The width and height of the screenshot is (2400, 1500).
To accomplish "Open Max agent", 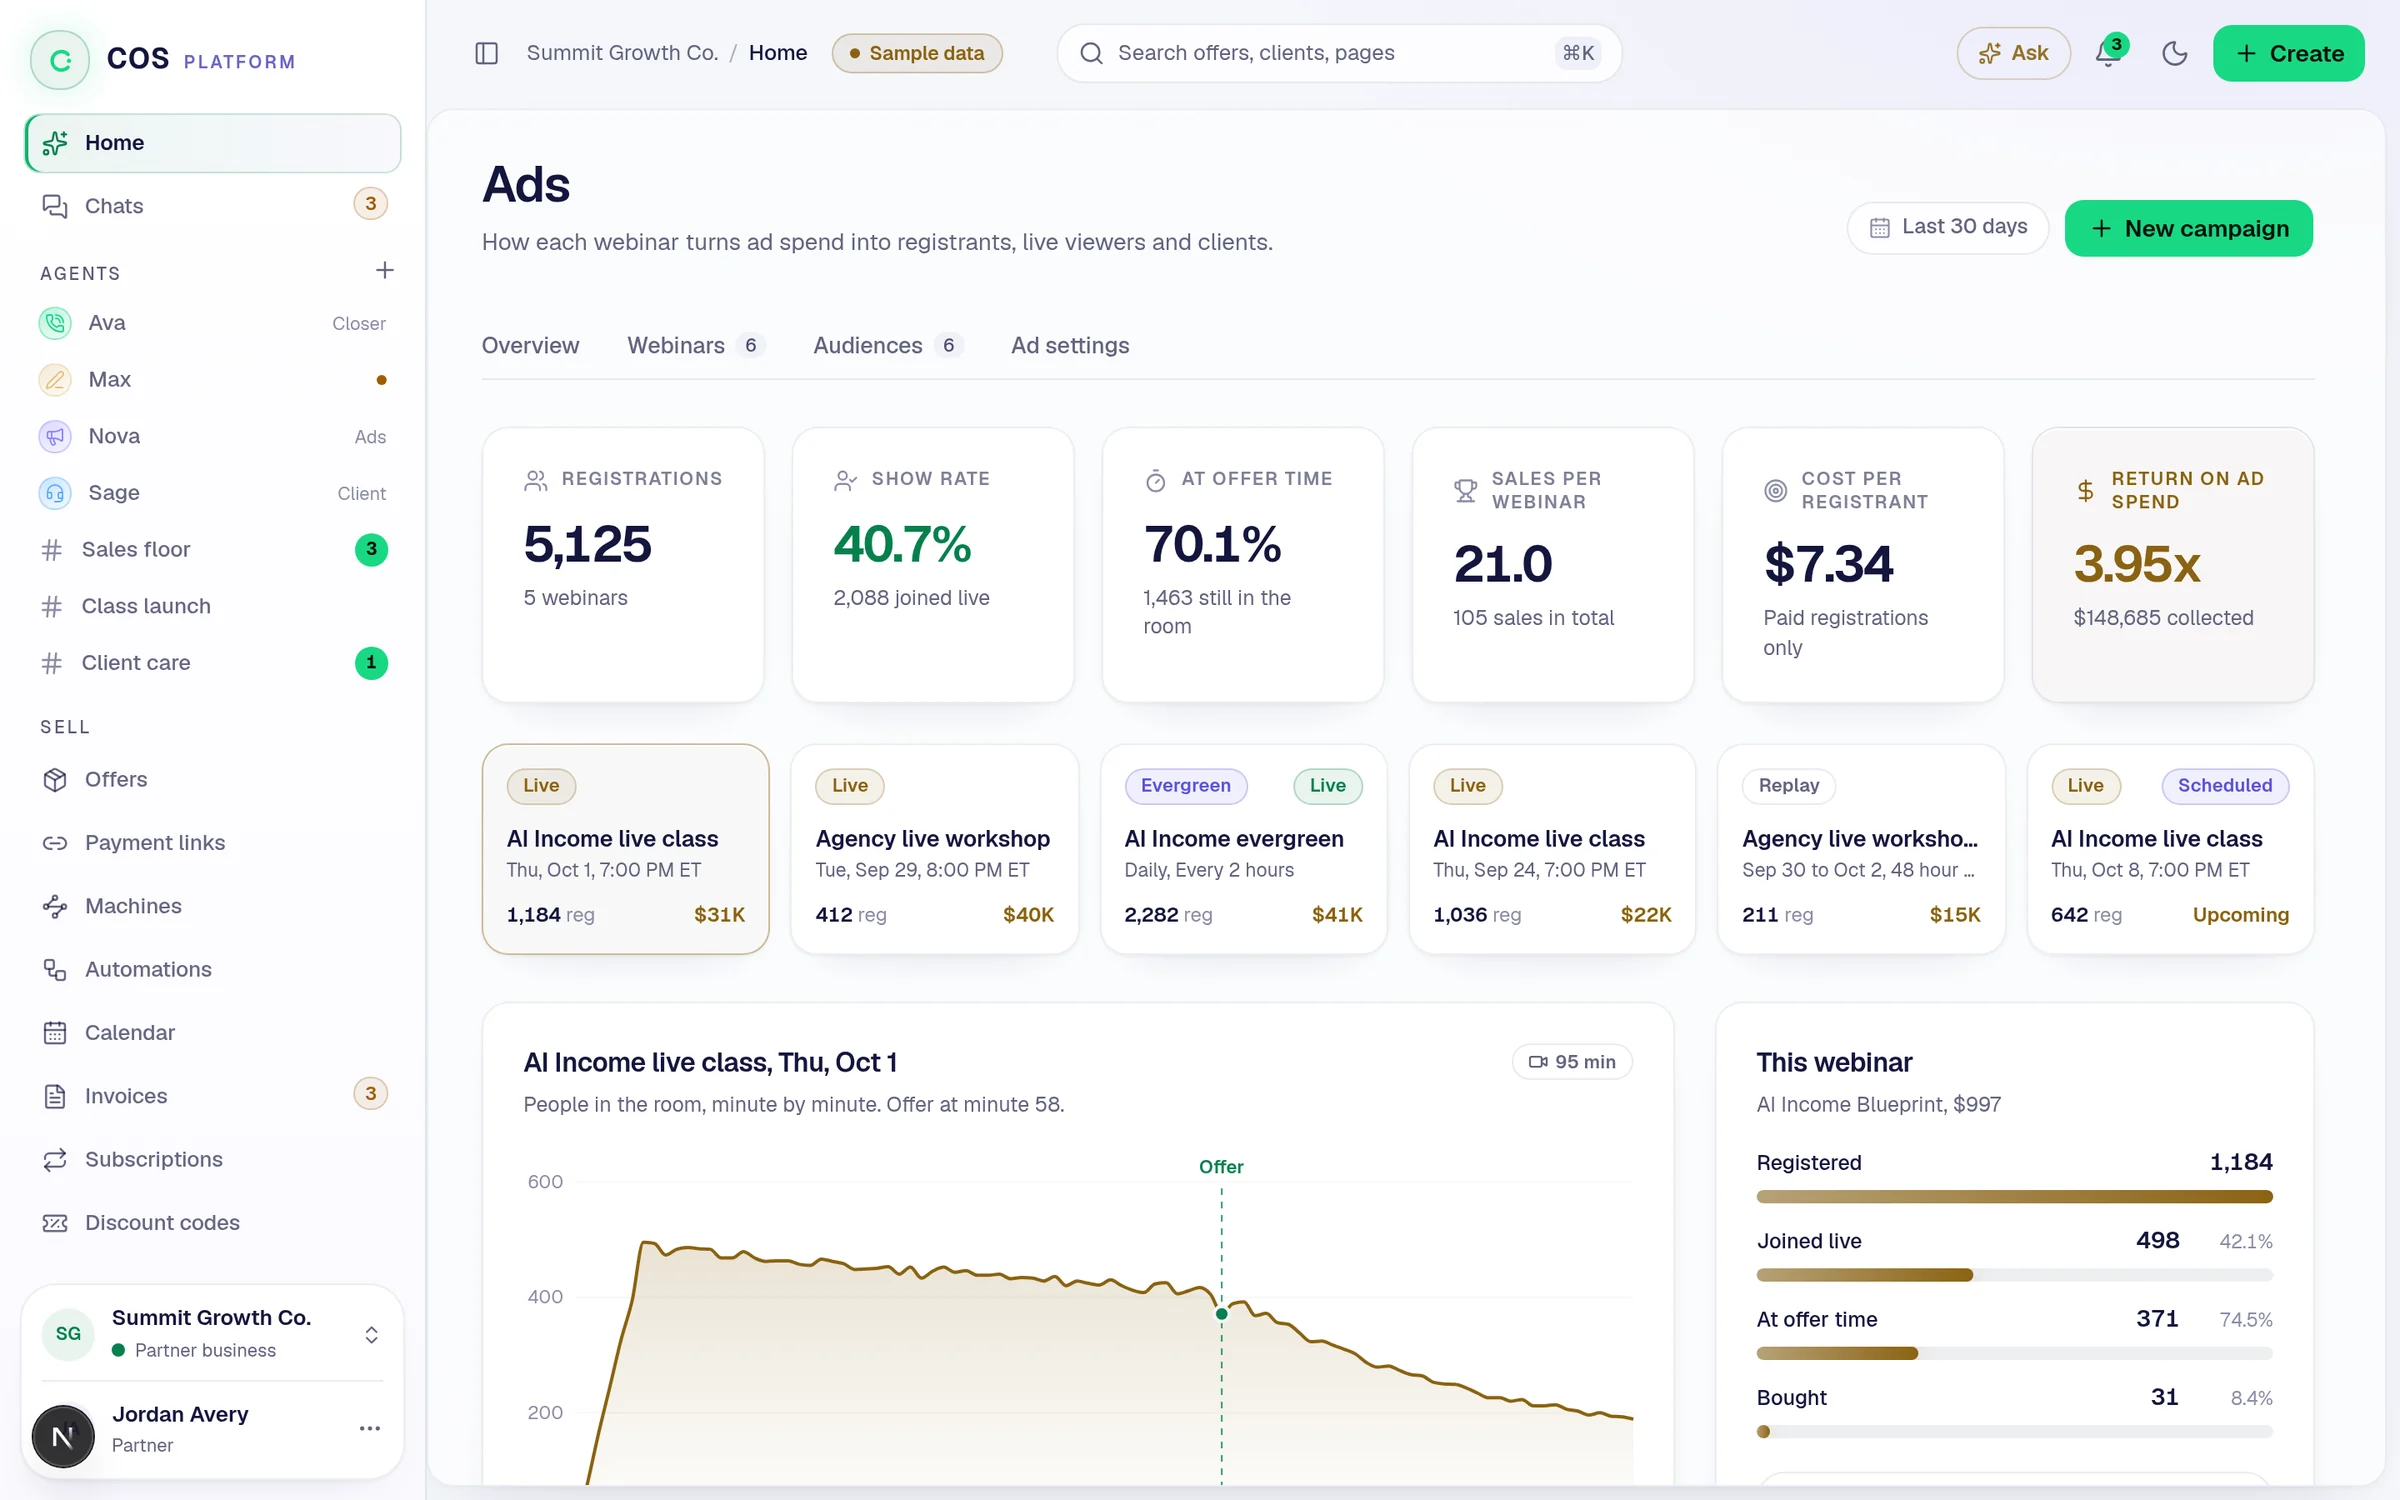I will [213, 380].
